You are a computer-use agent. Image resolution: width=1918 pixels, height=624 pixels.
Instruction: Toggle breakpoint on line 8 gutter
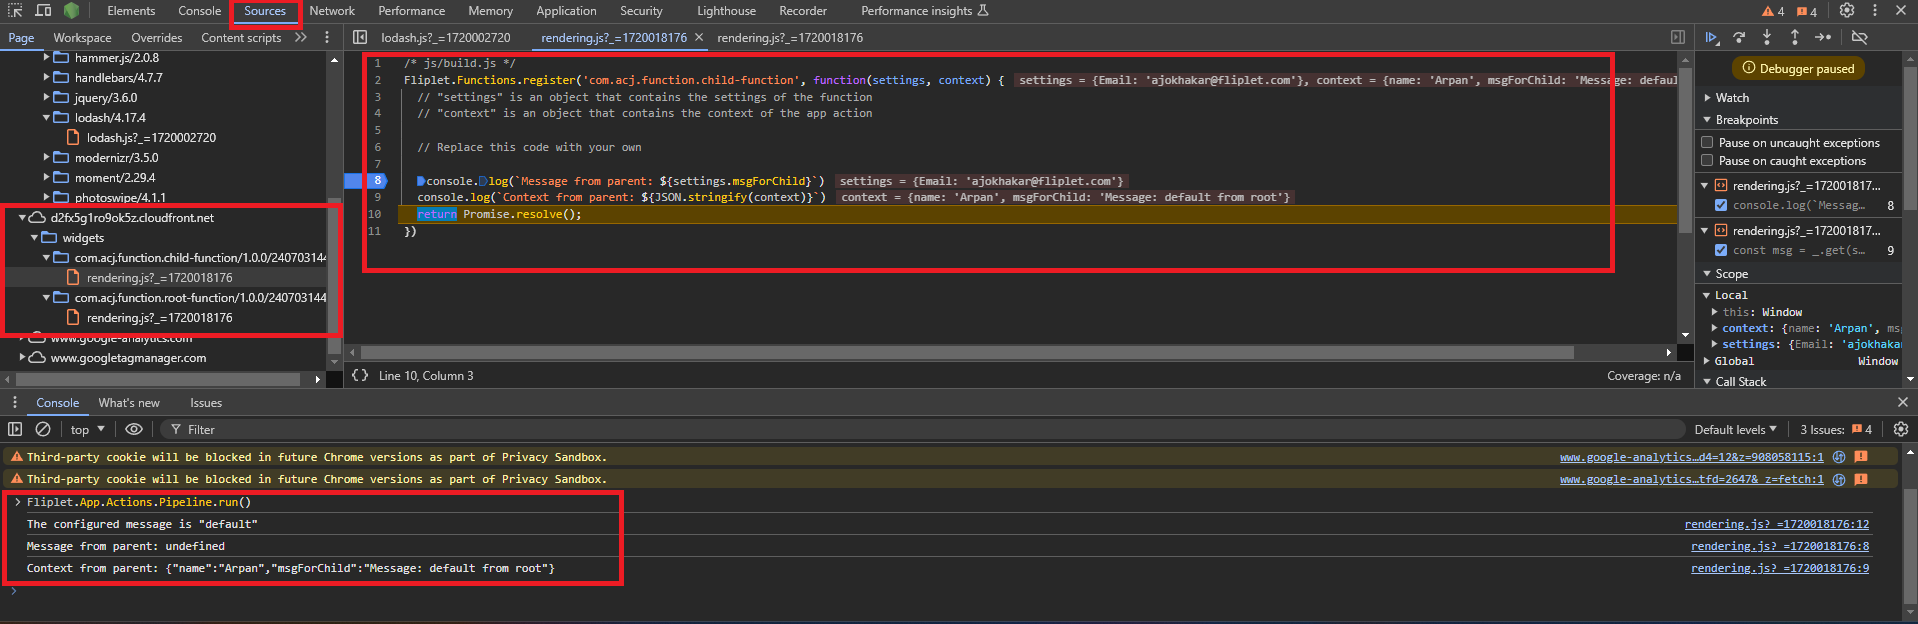click(x=377, y=181)
